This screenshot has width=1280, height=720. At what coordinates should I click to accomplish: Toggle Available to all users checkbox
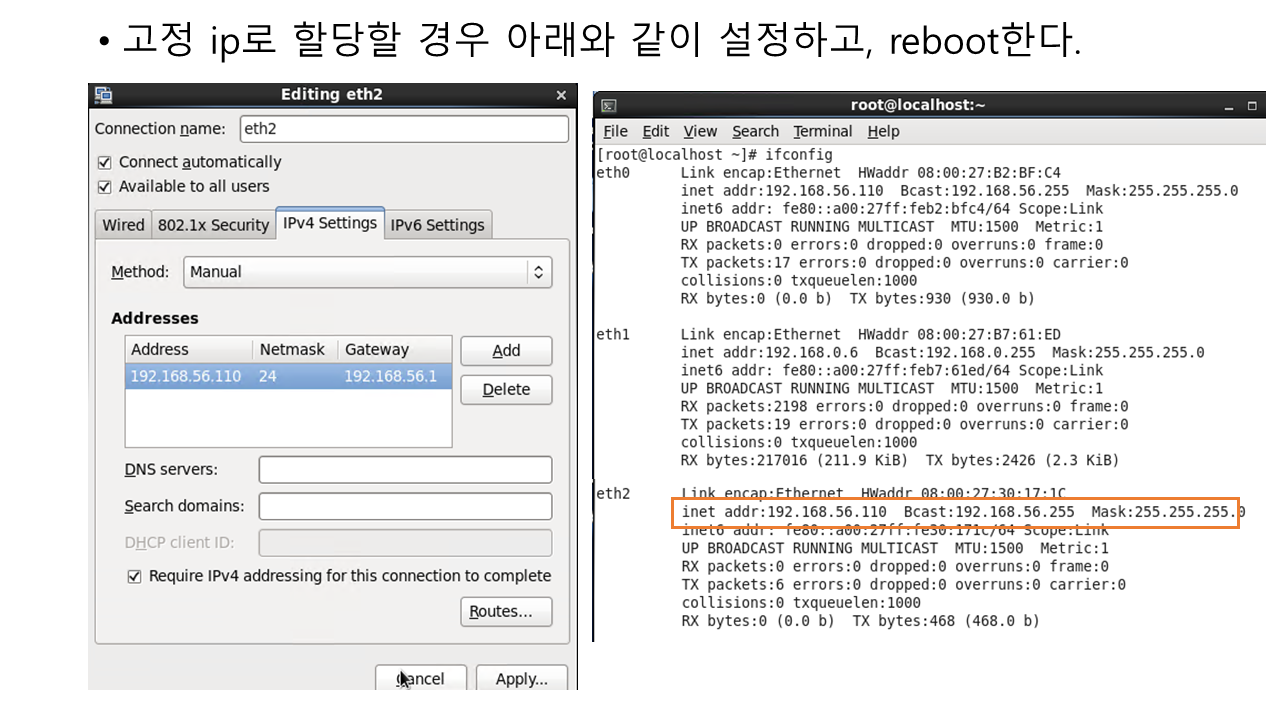click(104, 187)
